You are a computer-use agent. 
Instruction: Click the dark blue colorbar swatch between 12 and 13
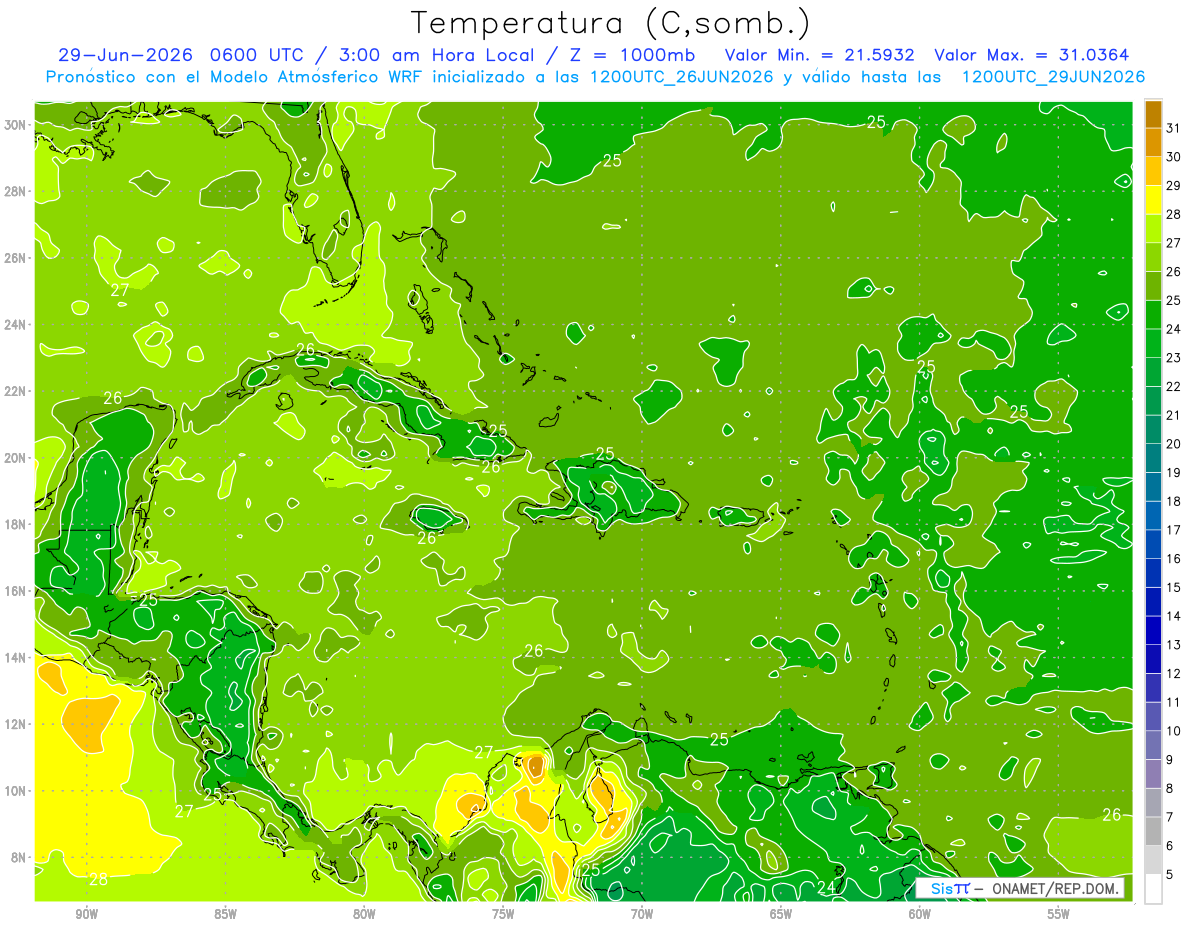coord(1153,659)
